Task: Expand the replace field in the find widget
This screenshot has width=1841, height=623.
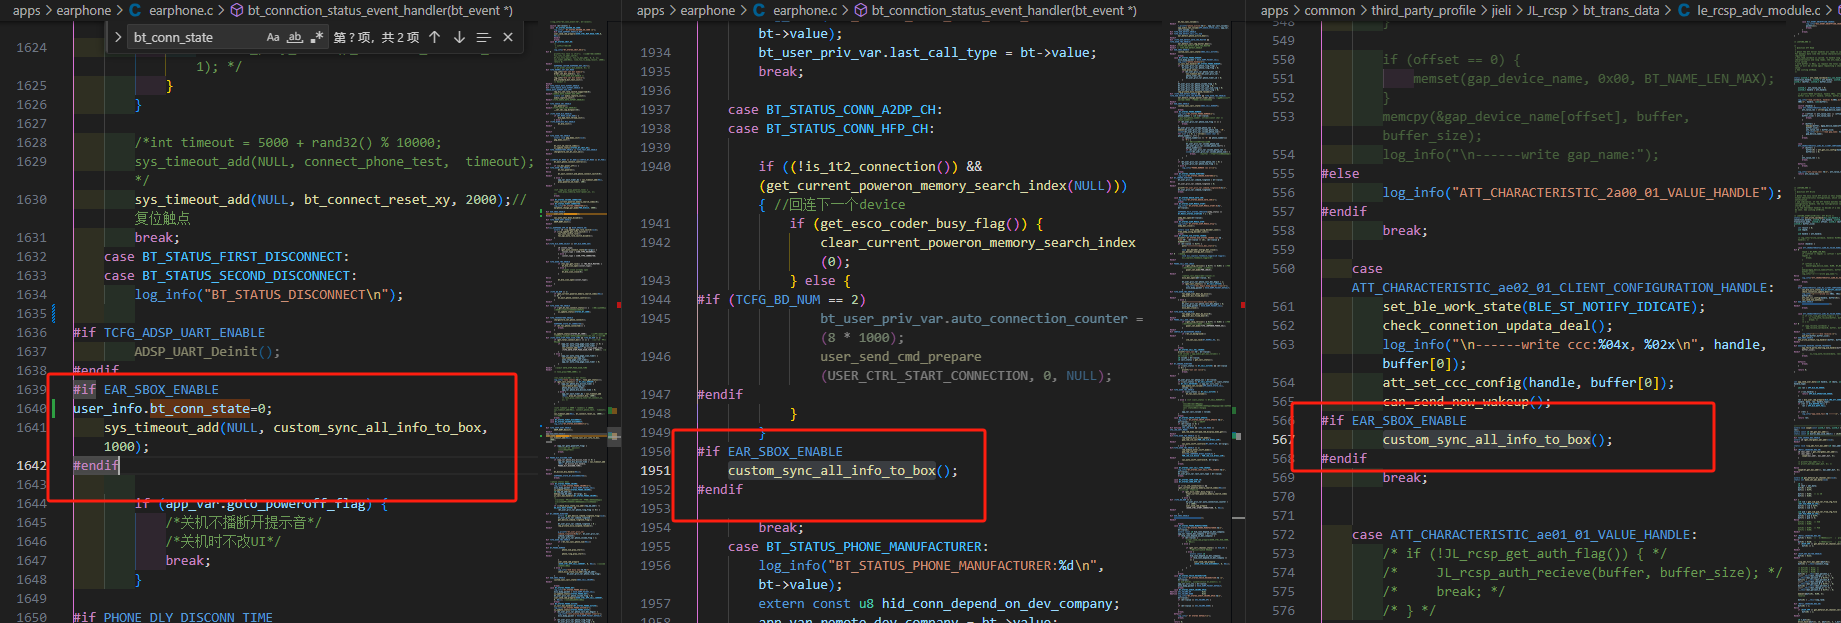Action: point(118,37)
